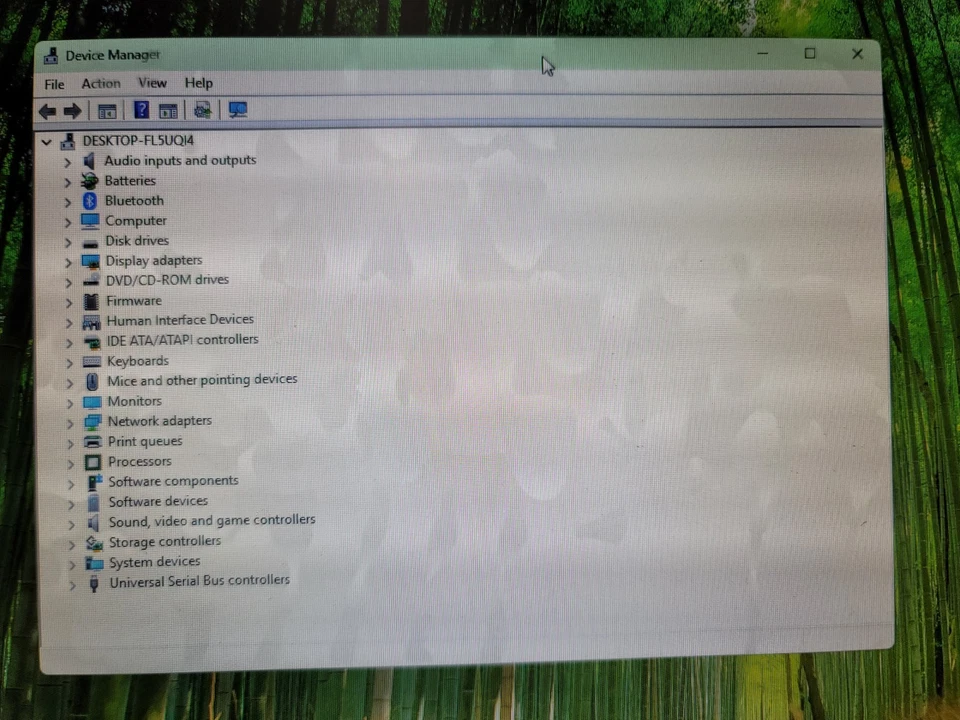Viewport: 960px width, 720px height.
Task: Open the View menu
Action: tap(152, 83)
